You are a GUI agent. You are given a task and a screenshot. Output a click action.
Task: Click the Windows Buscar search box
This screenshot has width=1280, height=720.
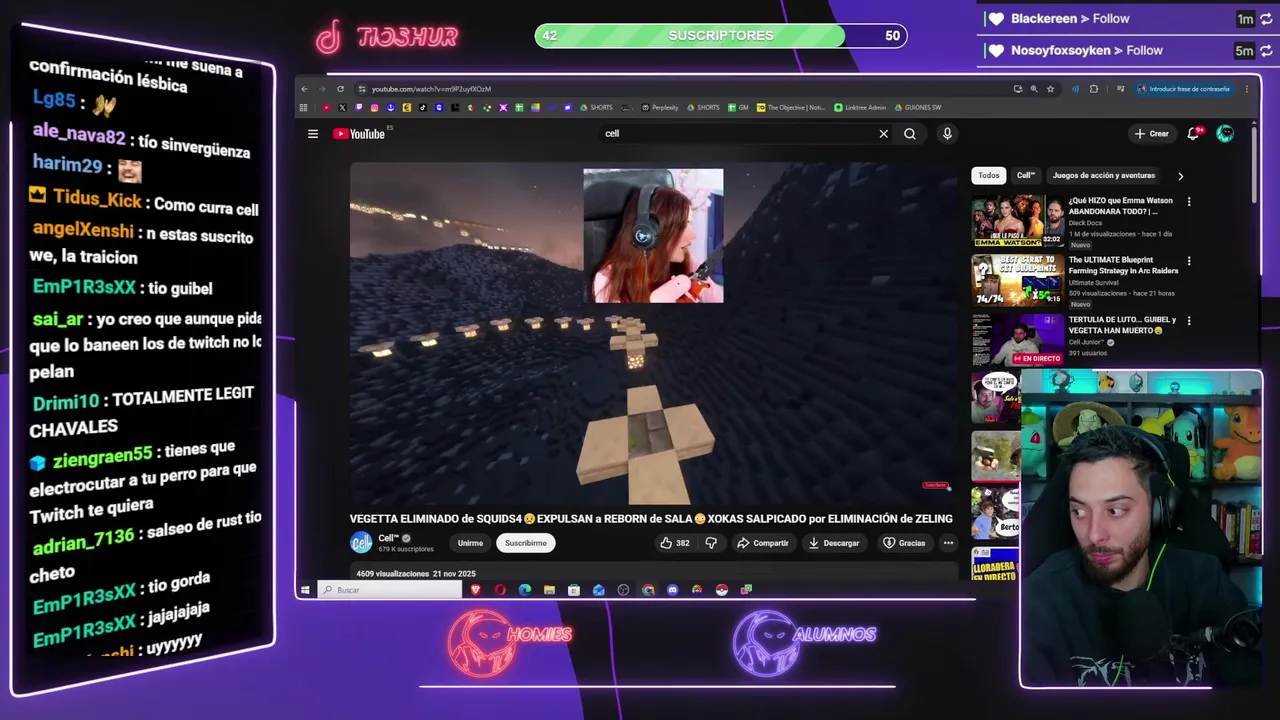(390, 590)
